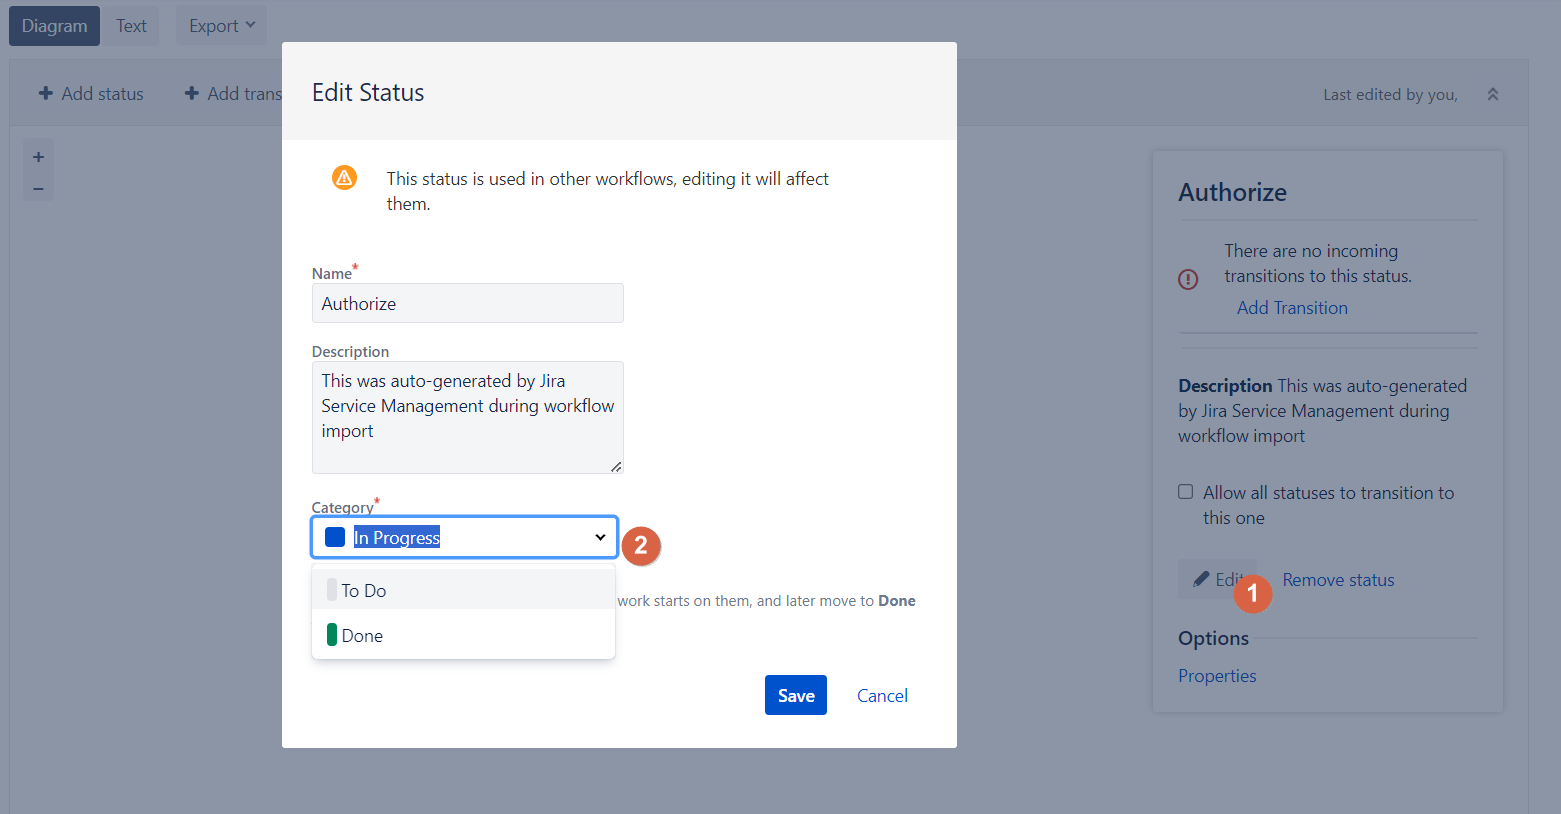This screenshot has height=814, width=1561.
Task: Switch to the Diagram tab
Action: (54, 25)
